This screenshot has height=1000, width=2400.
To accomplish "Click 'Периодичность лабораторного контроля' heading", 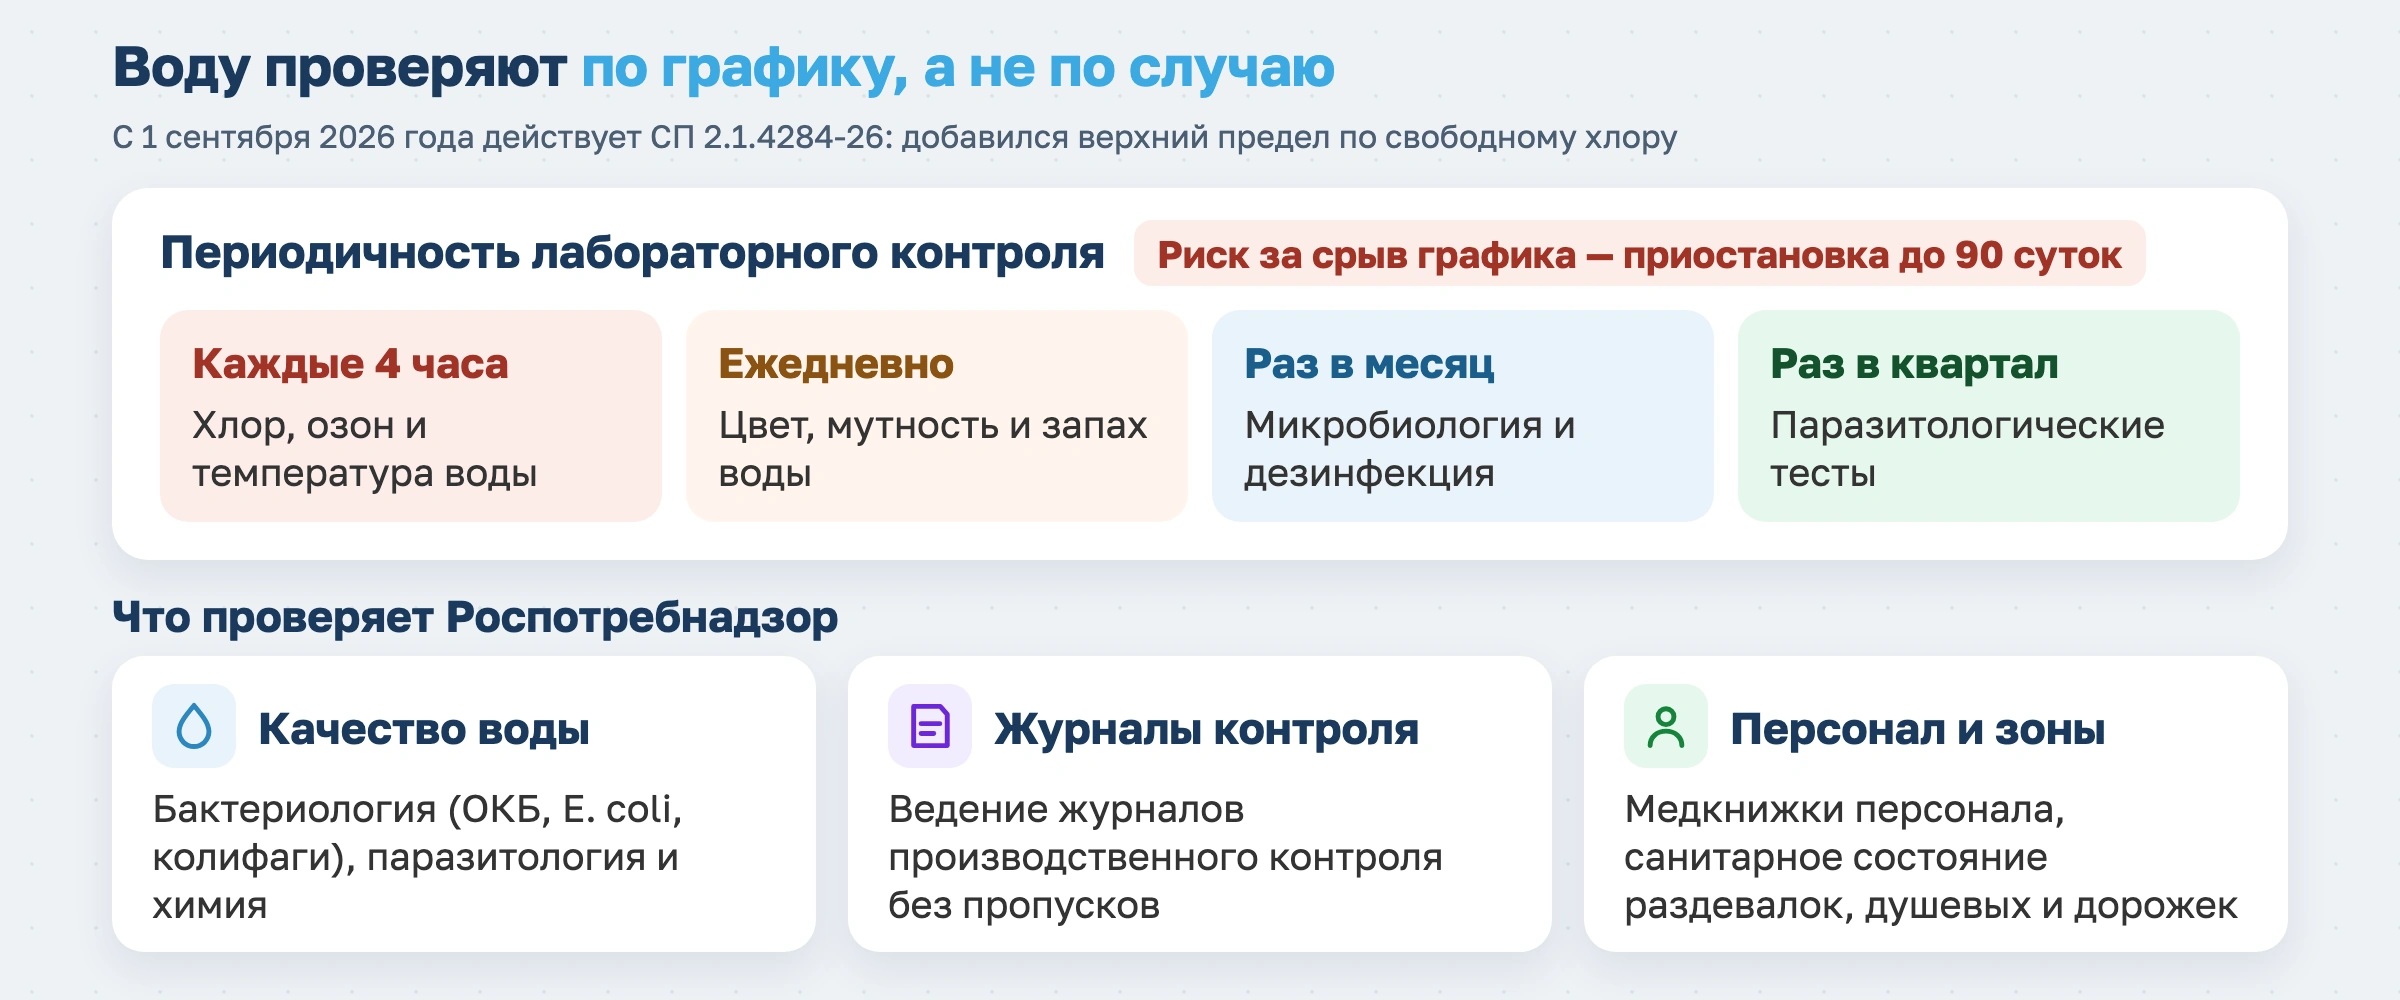I will pos(632,253).
